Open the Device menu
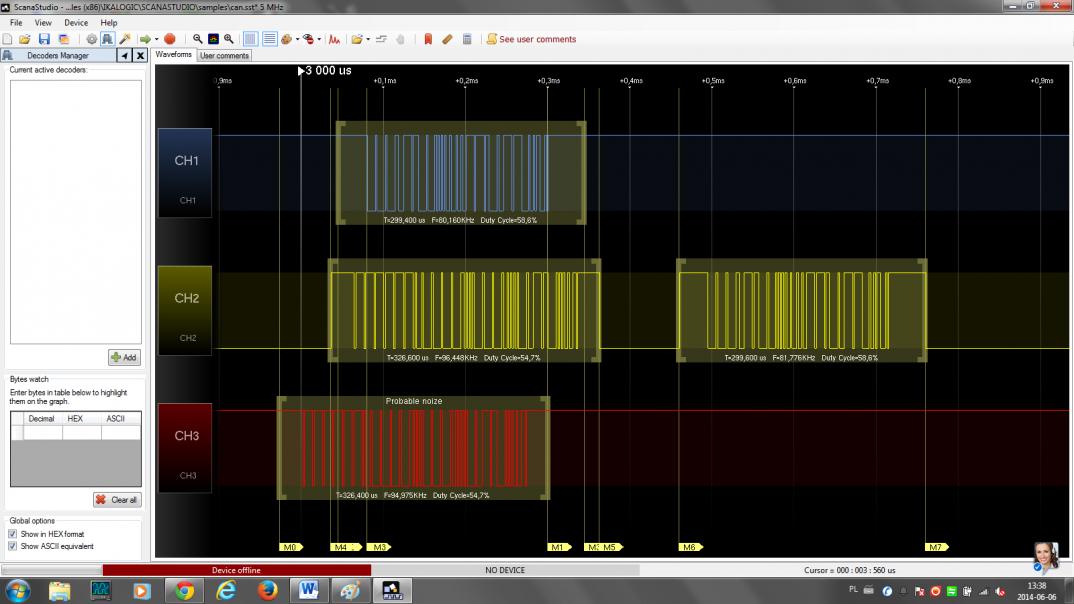This screenshot has height=604, width=1074. [76, 23]
